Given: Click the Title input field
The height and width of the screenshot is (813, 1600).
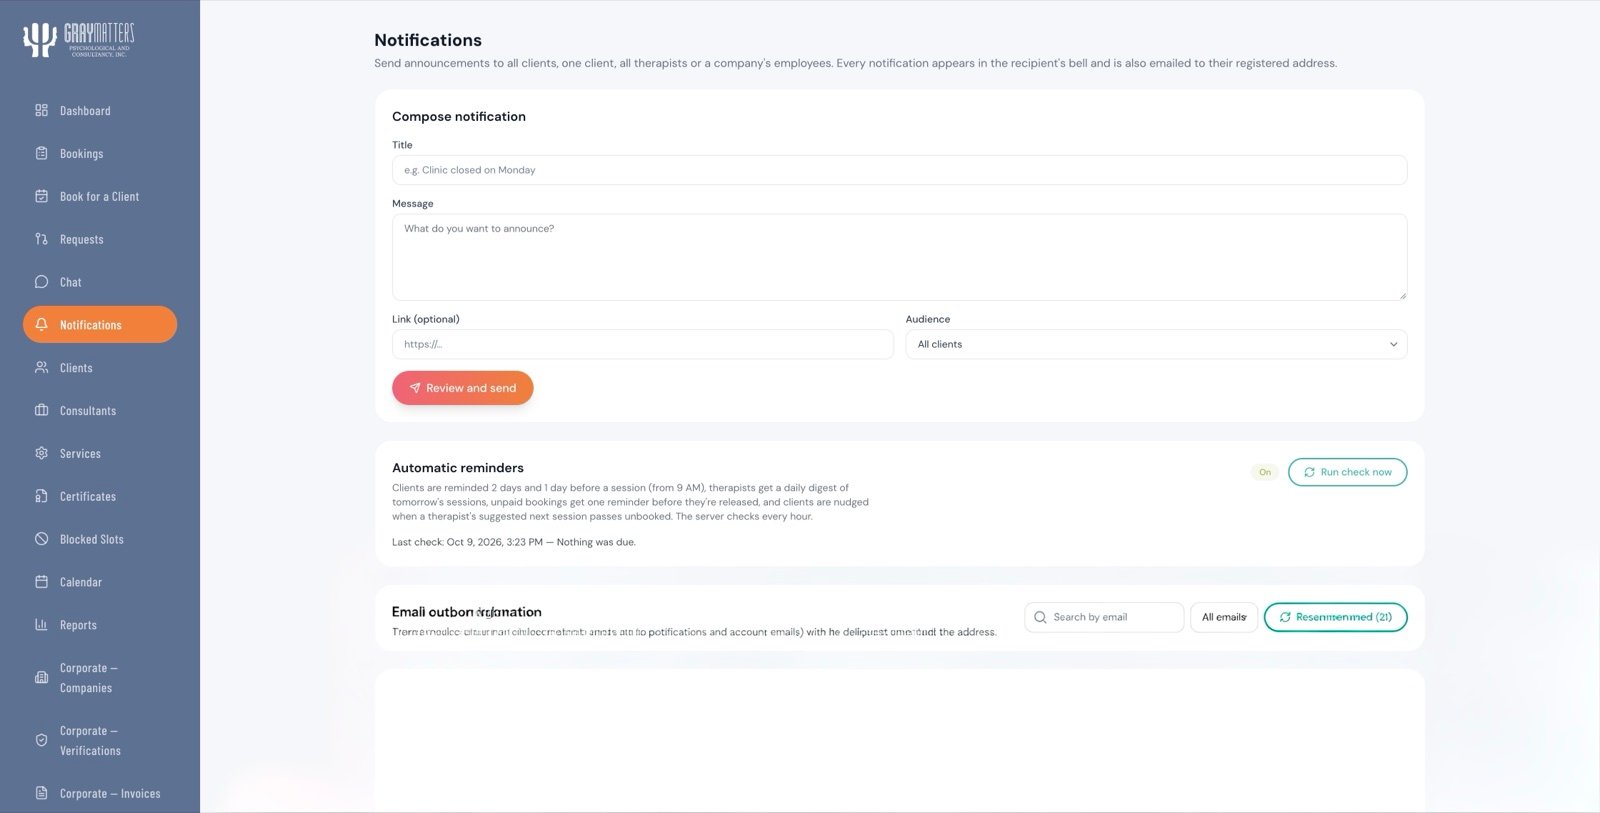Looking at the screenshot, I should click(x=899, y=170).
